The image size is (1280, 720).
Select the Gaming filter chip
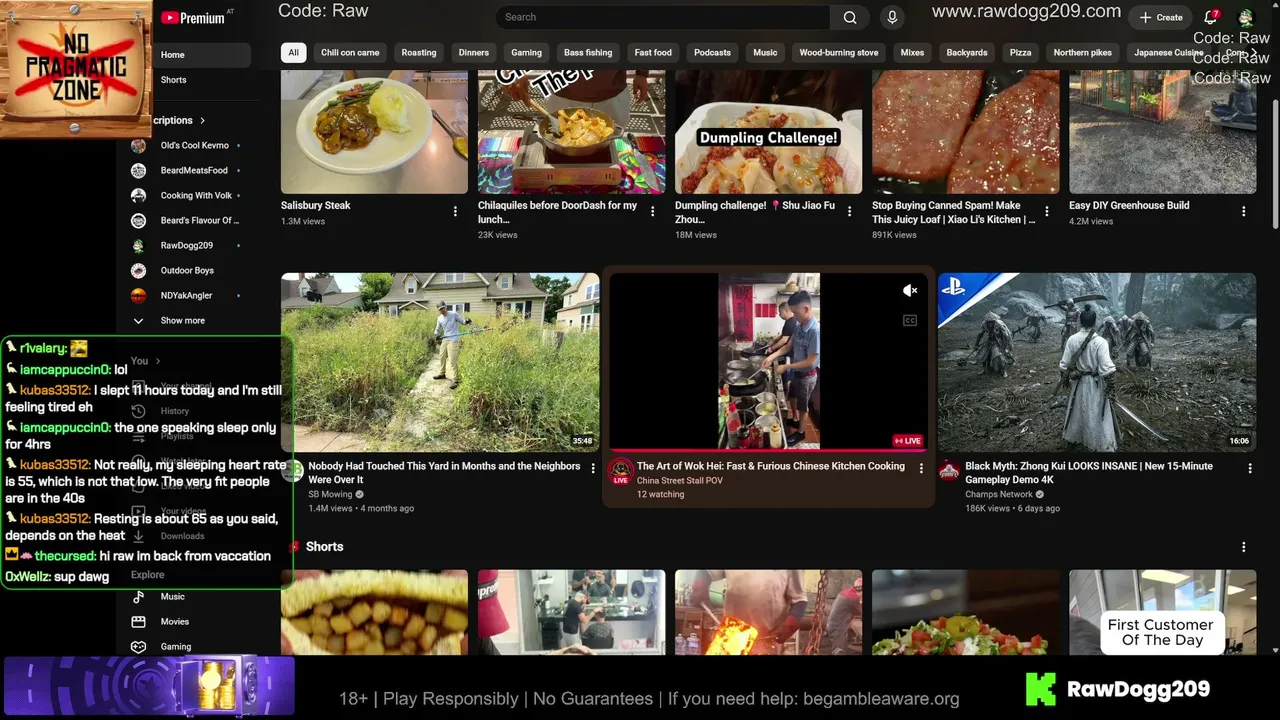pyautogui.click(x=526, y=52)
